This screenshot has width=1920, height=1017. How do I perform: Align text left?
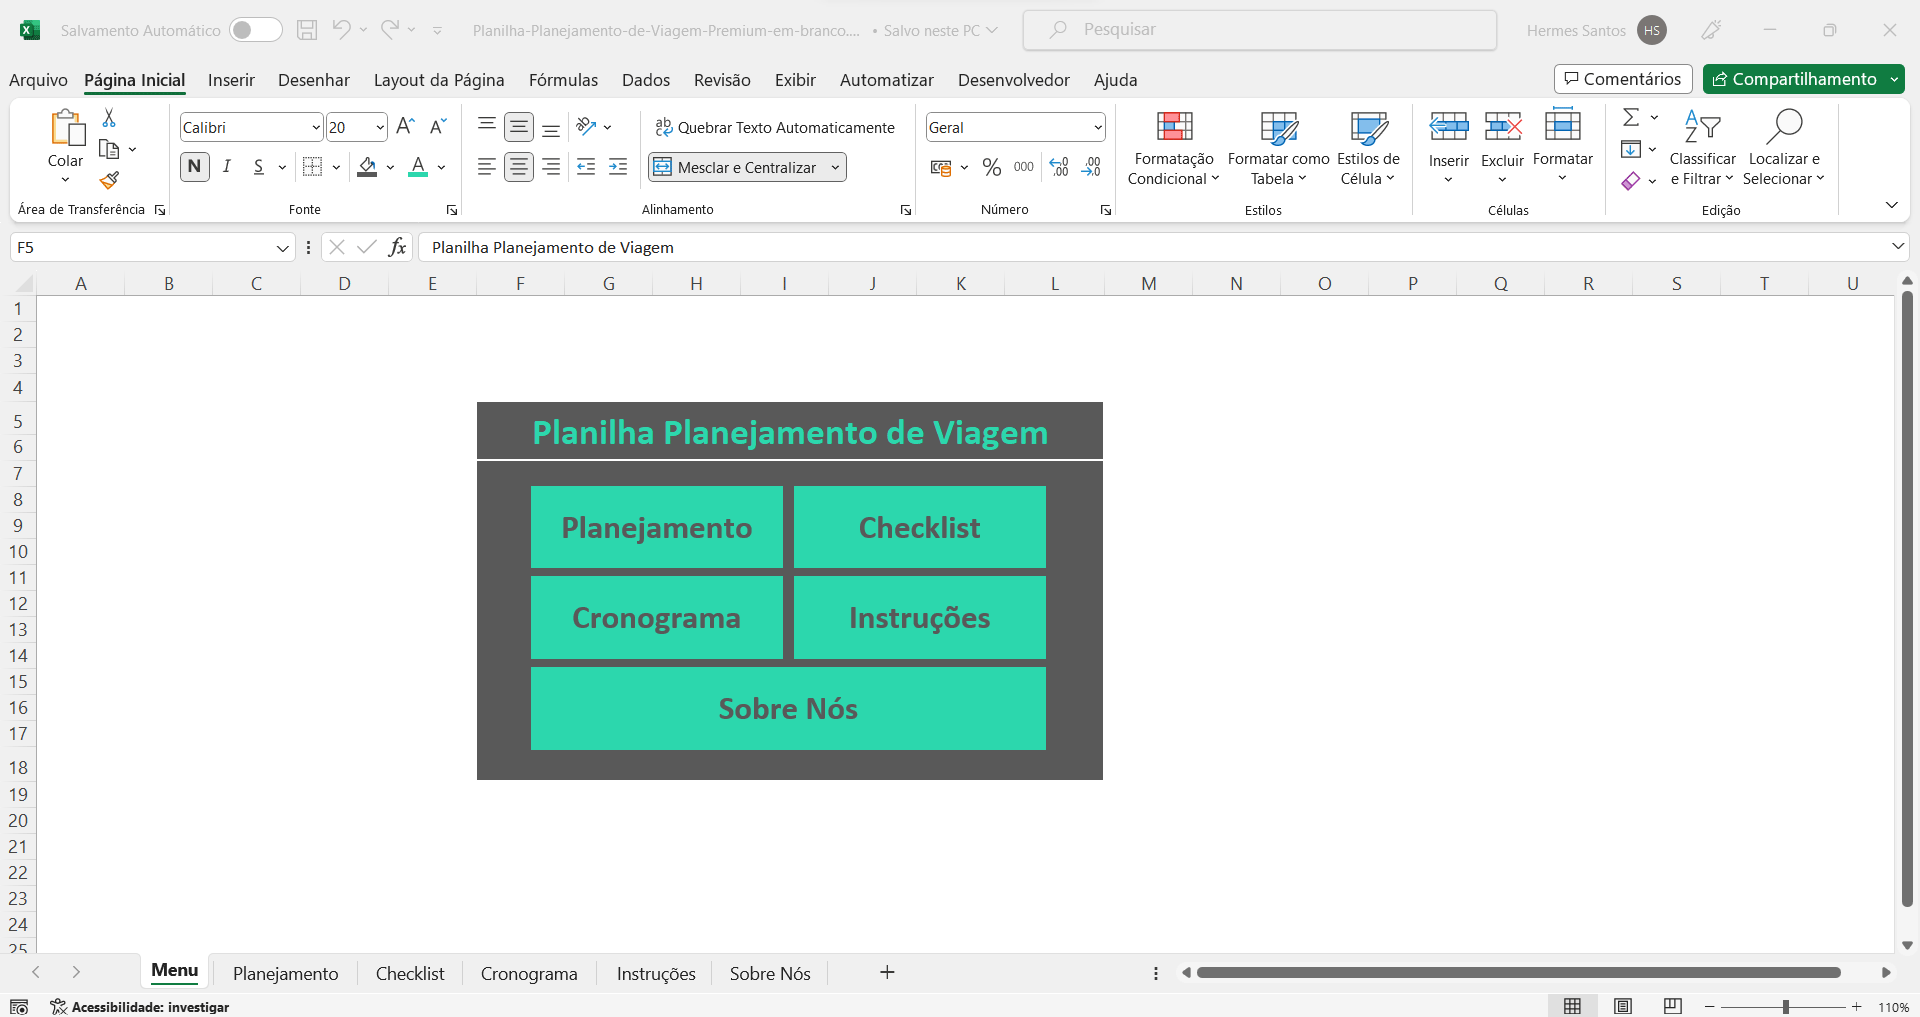coord(487,167)
